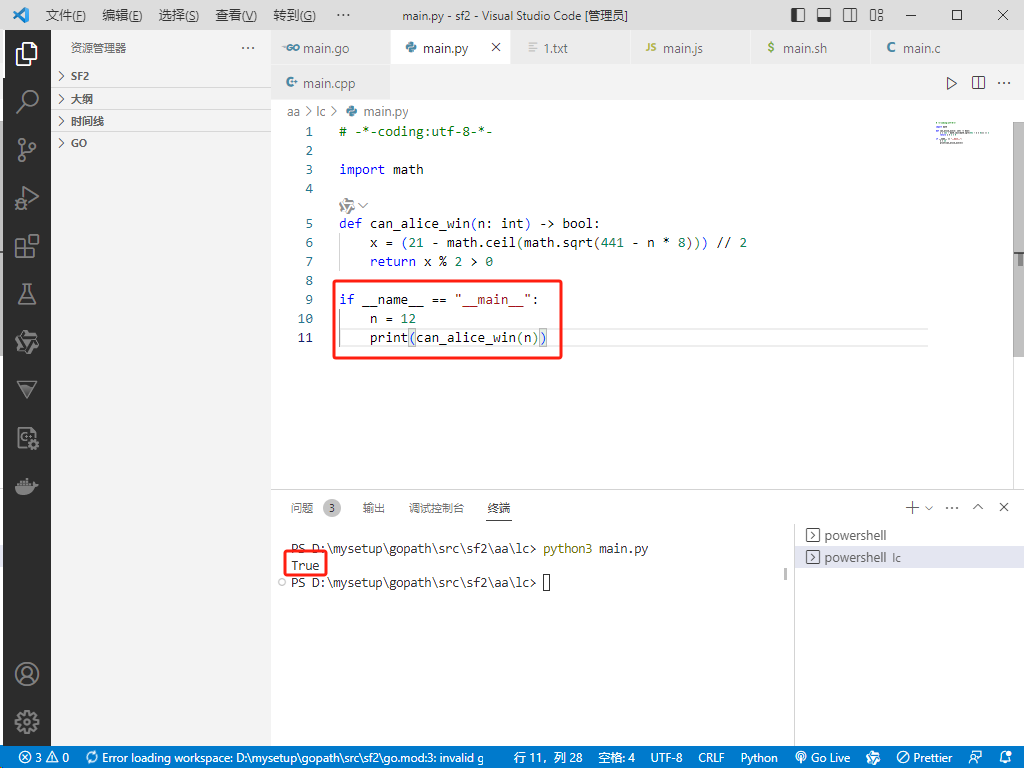This screenshot has height=768, width=1024.
Task: Click the lc breadcrumb segment
Action: [321, 112]
